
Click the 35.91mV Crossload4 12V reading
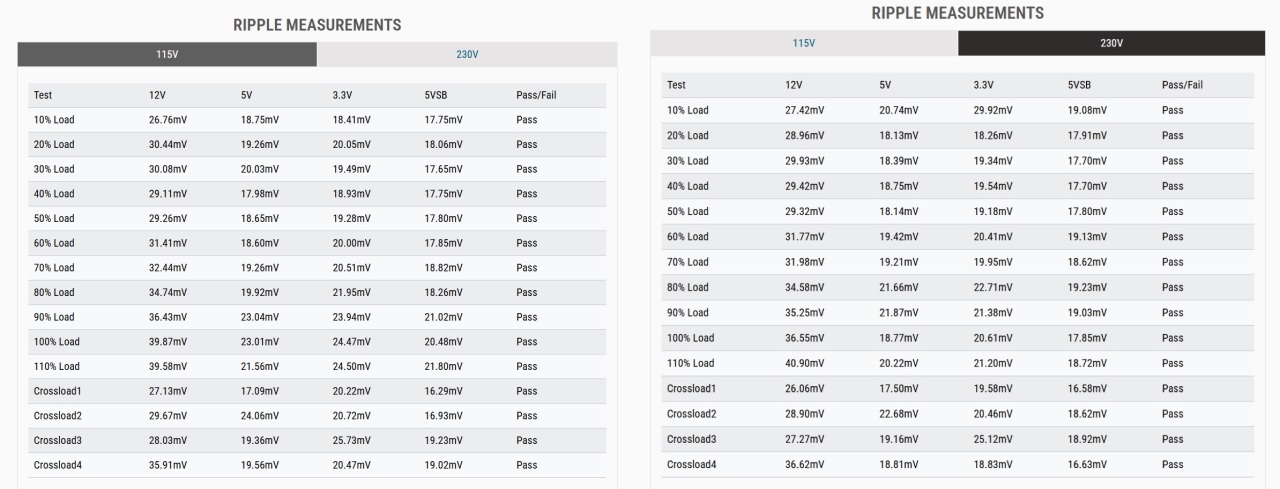coord(167,465)
